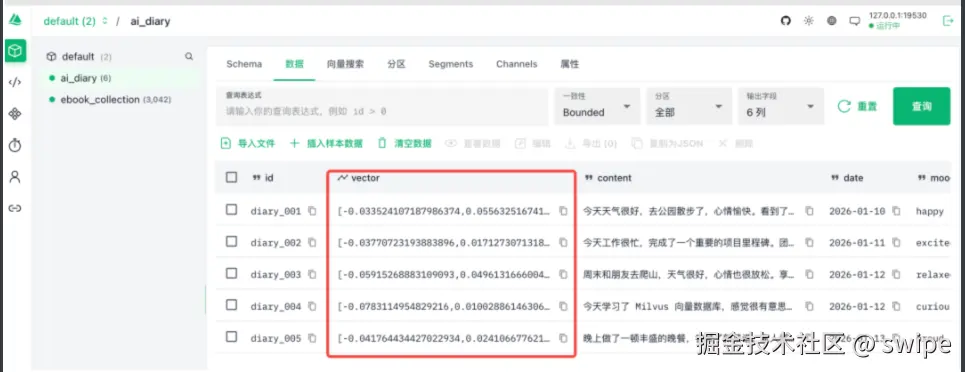
Task: Tick the checkbox for diary_003
Action: click(x=231, y=273)
